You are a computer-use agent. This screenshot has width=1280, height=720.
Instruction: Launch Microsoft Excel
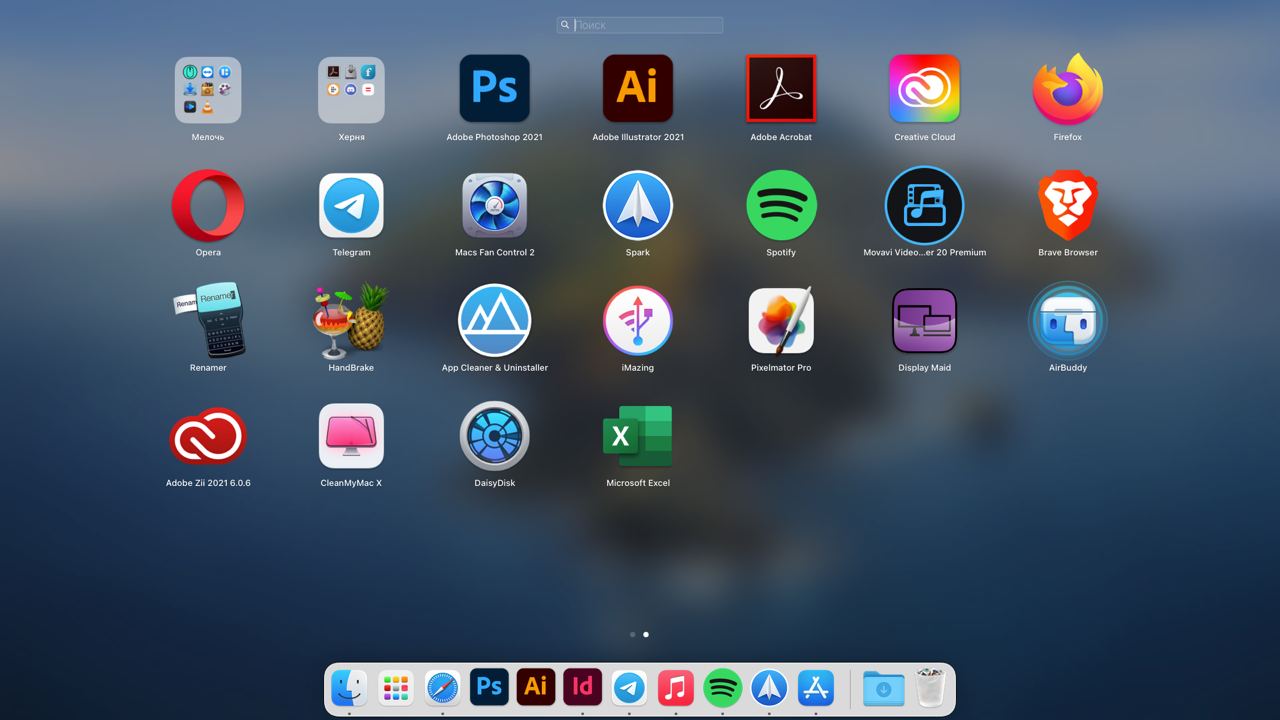click(638, 435)
